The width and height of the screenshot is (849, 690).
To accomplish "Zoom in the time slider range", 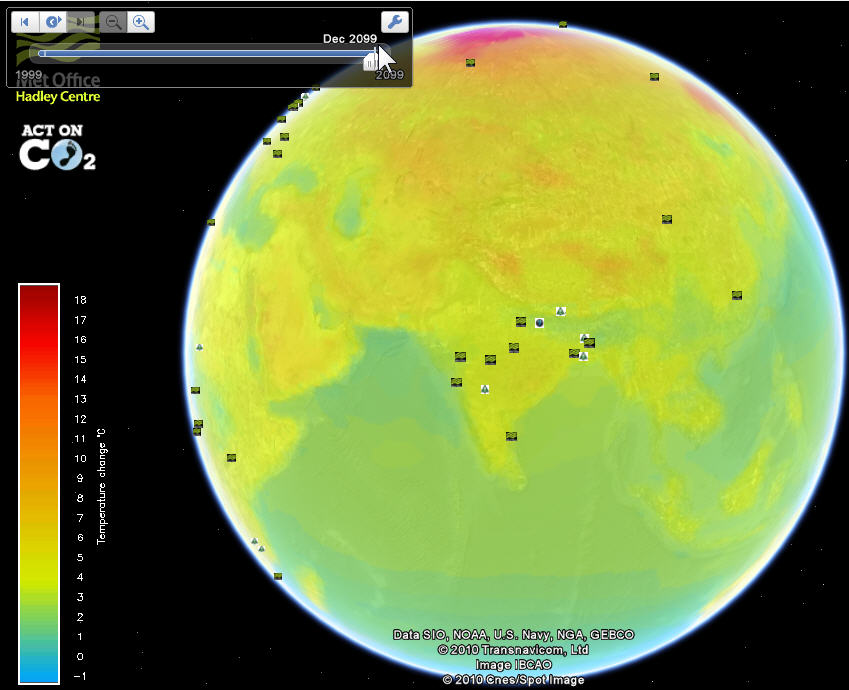I will (x=141, y=22).
